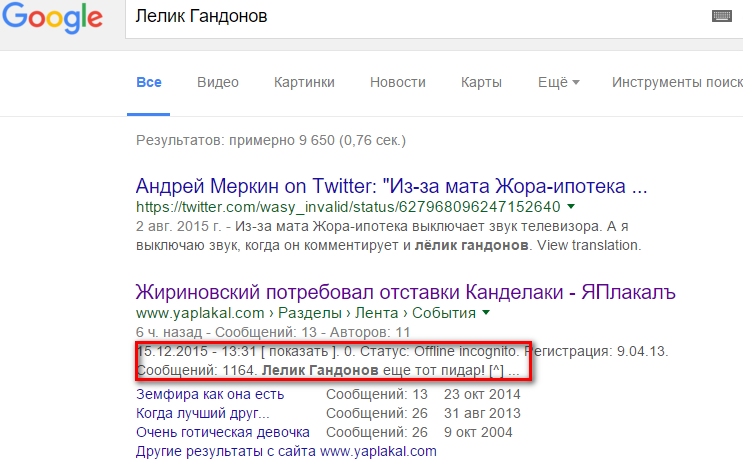Expand the yaplakal.com URL dropdown arrow
743x467 pixels.
486,313
